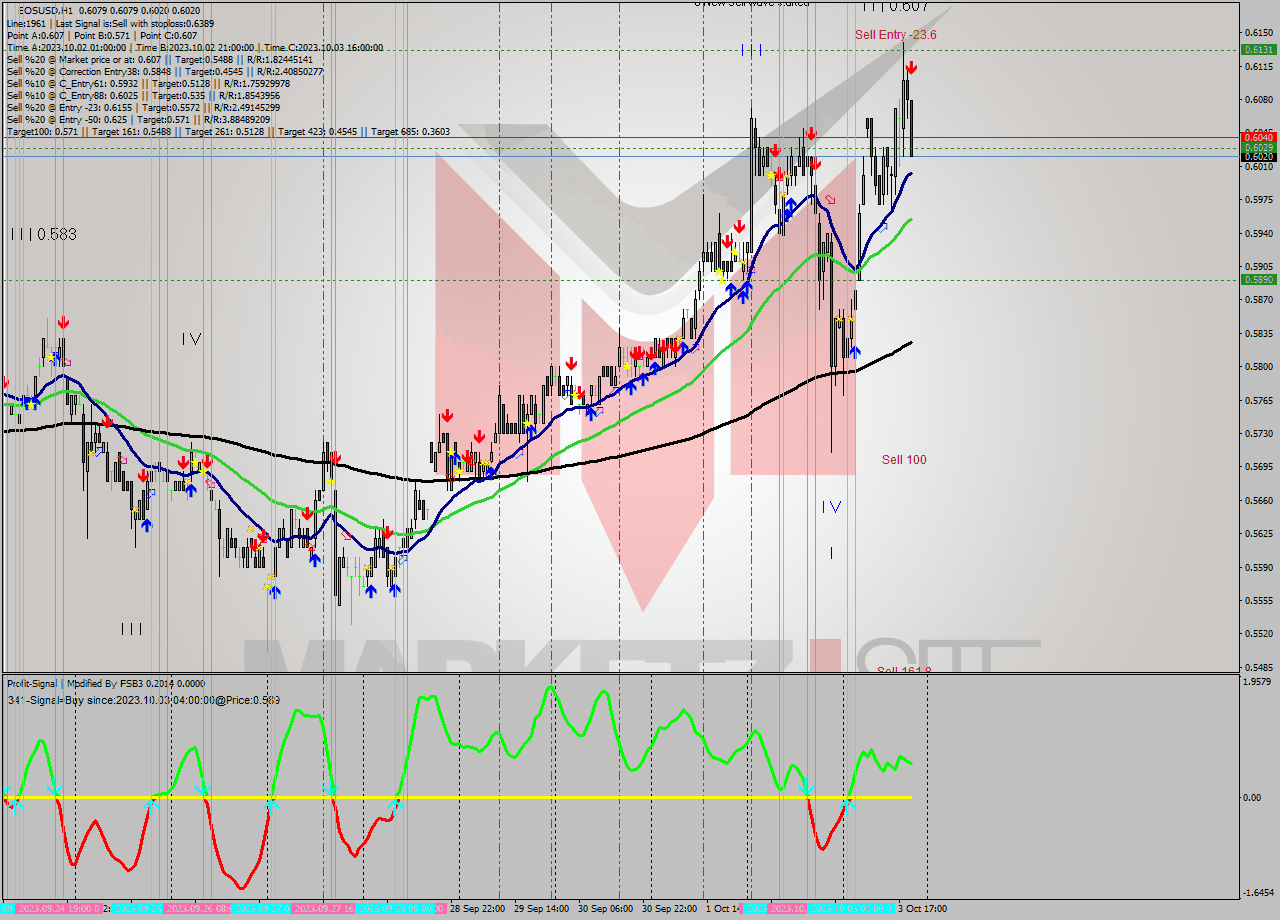
Task: Click the yellow zero line in the Profit-Signal panel
Action: (456, 797)
